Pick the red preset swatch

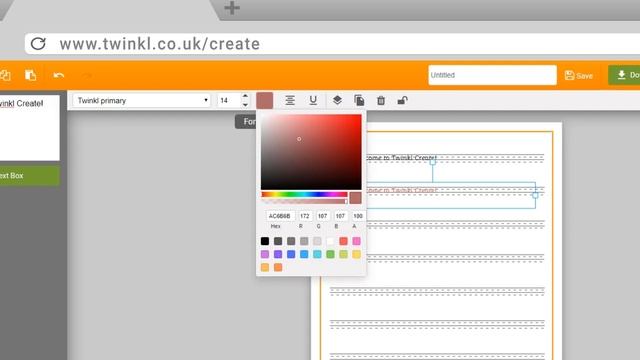(343, 241)
